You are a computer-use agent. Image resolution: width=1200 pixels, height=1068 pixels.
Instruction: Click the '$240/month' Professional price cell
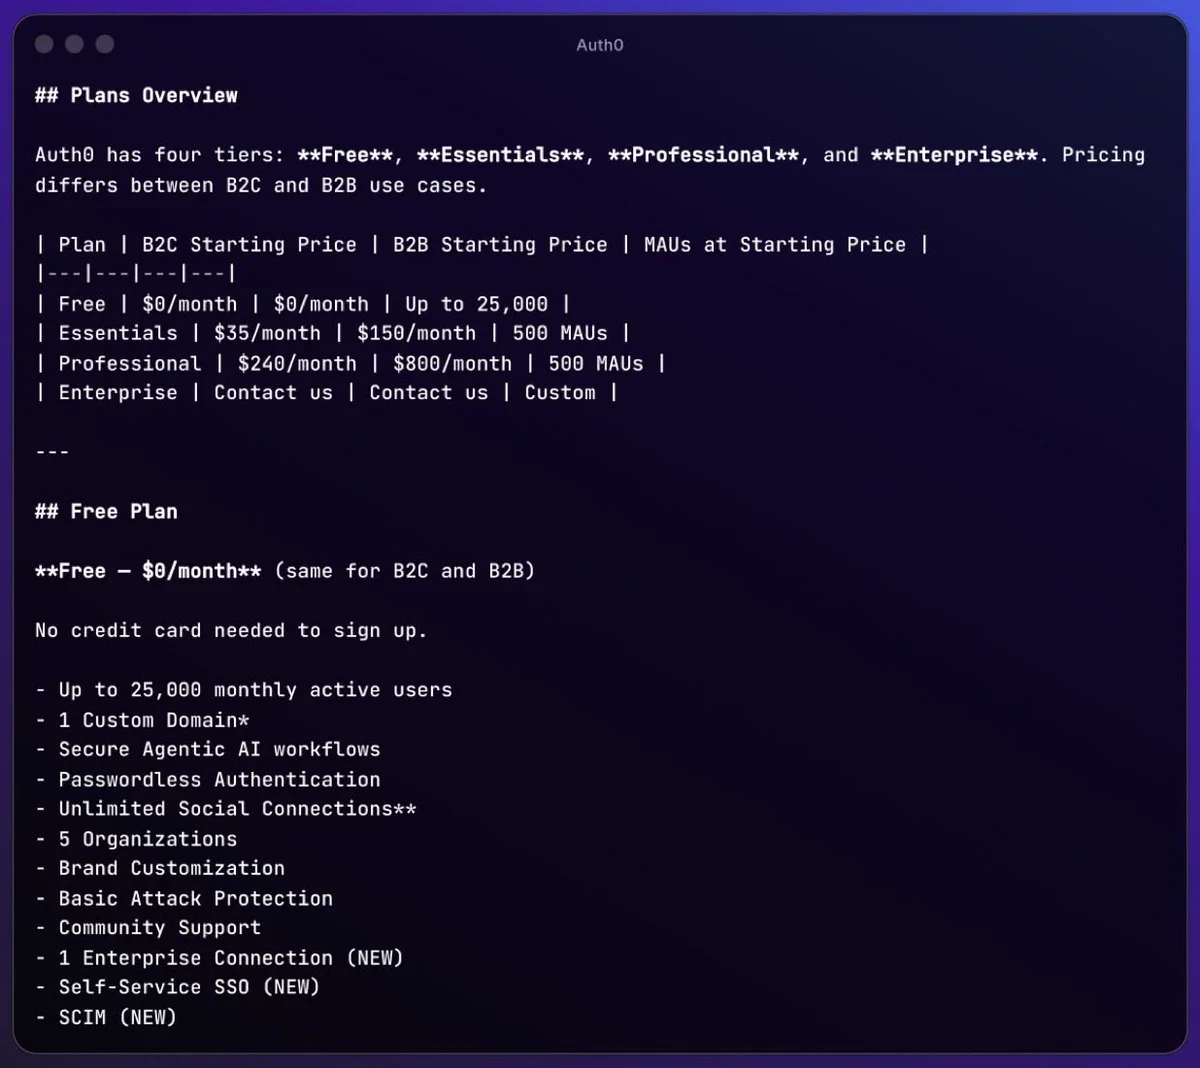point(297,364)
